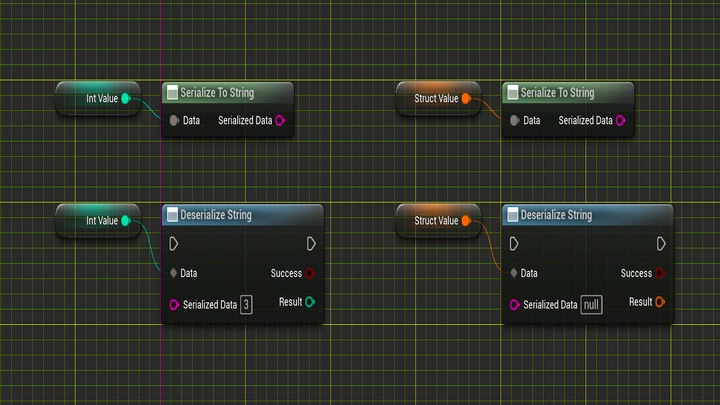
Task: Click exec input pin on left Deserialize String
Action: 174,244
